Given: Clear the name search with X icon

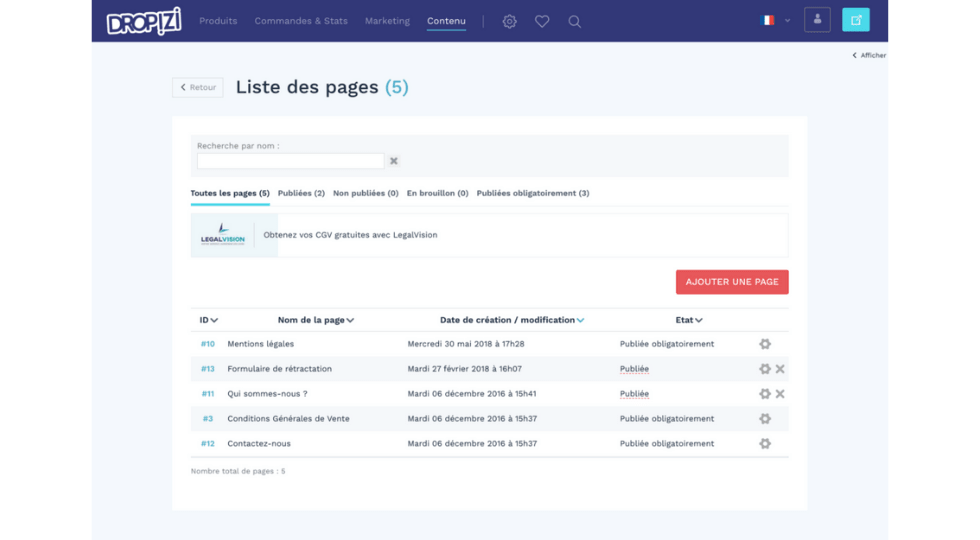Looking at the screenshot, I should (394, 161).
